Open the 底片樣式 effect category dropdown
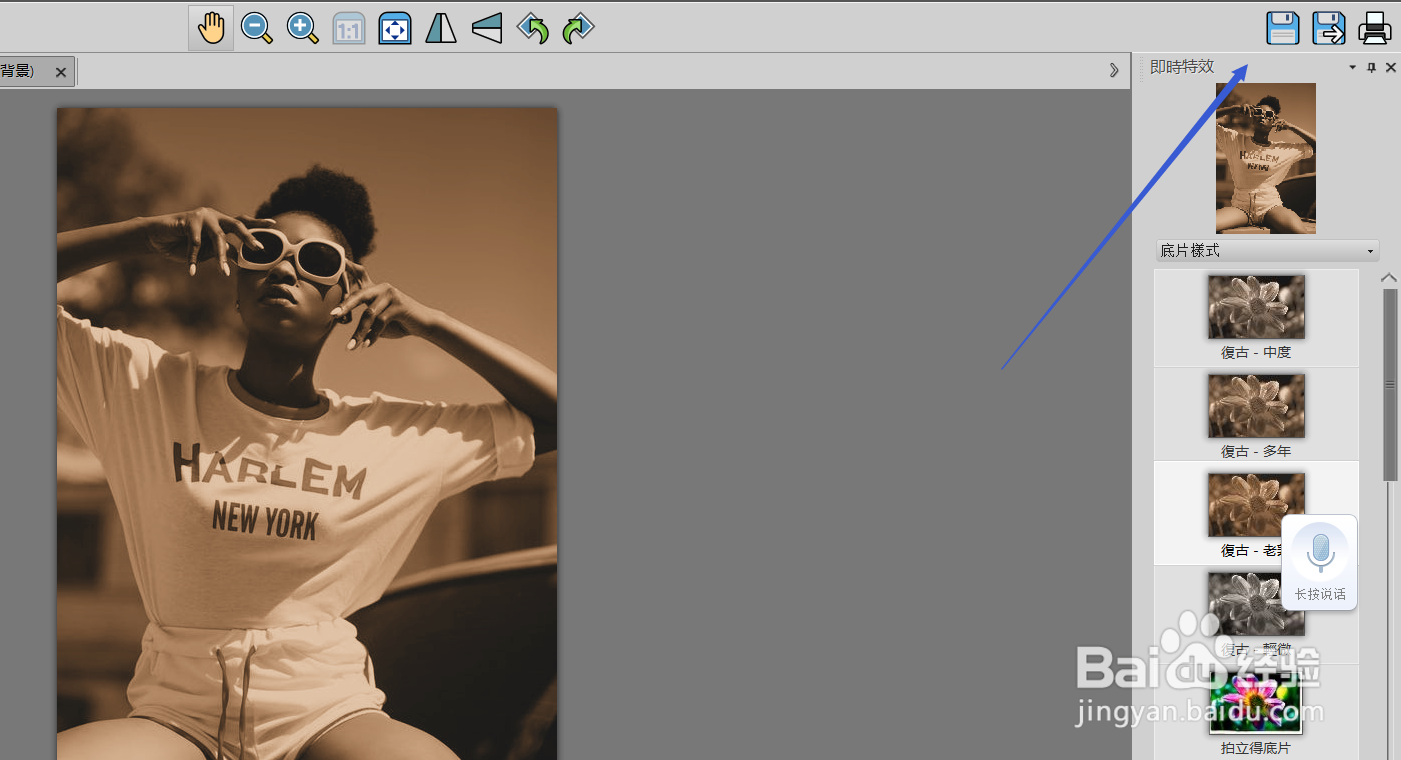The image size is (1401, 760). pos(1267,250)
